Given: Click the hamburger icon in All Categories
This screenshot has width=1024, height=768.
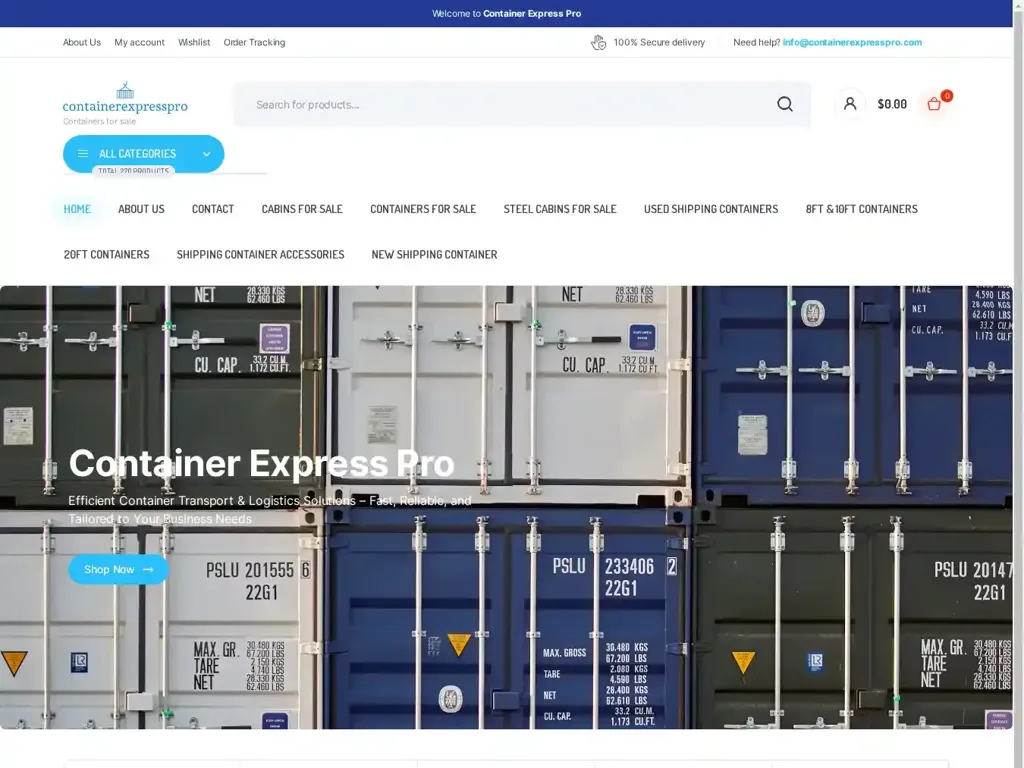Looking at the screenshot, I should [83, 154].
